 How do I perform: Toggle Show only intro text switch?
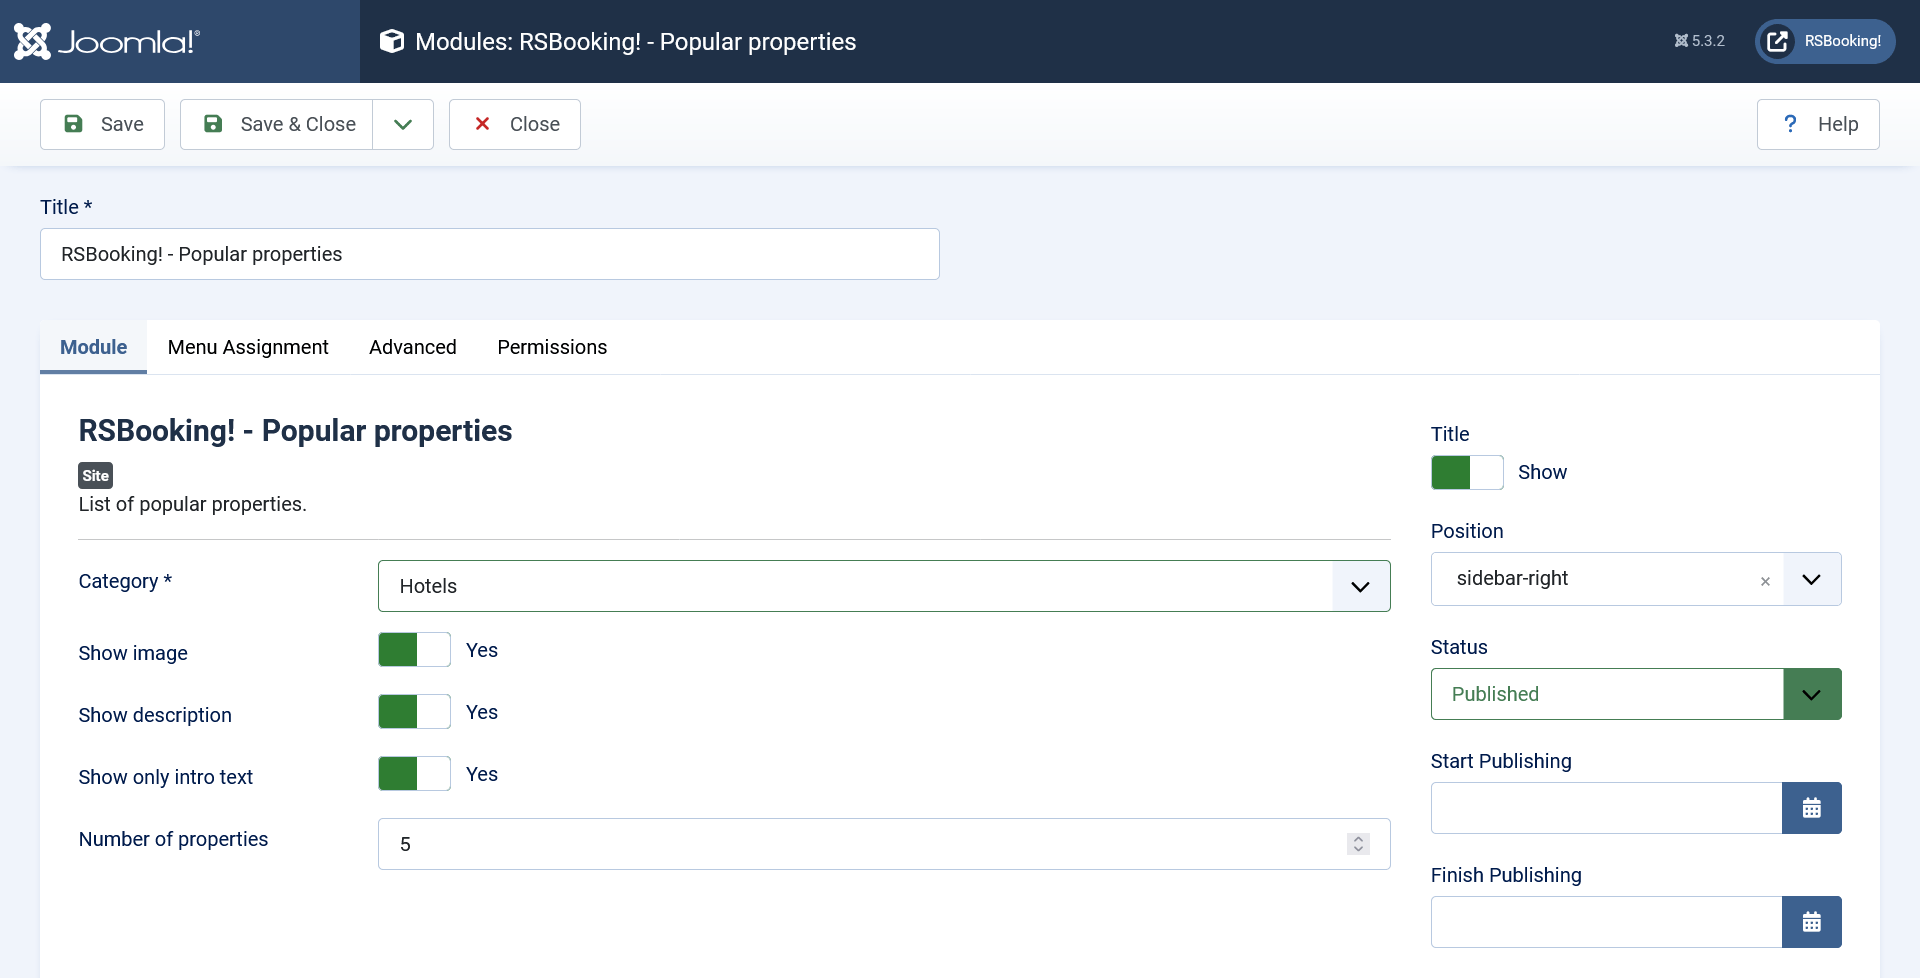(414, 774)
